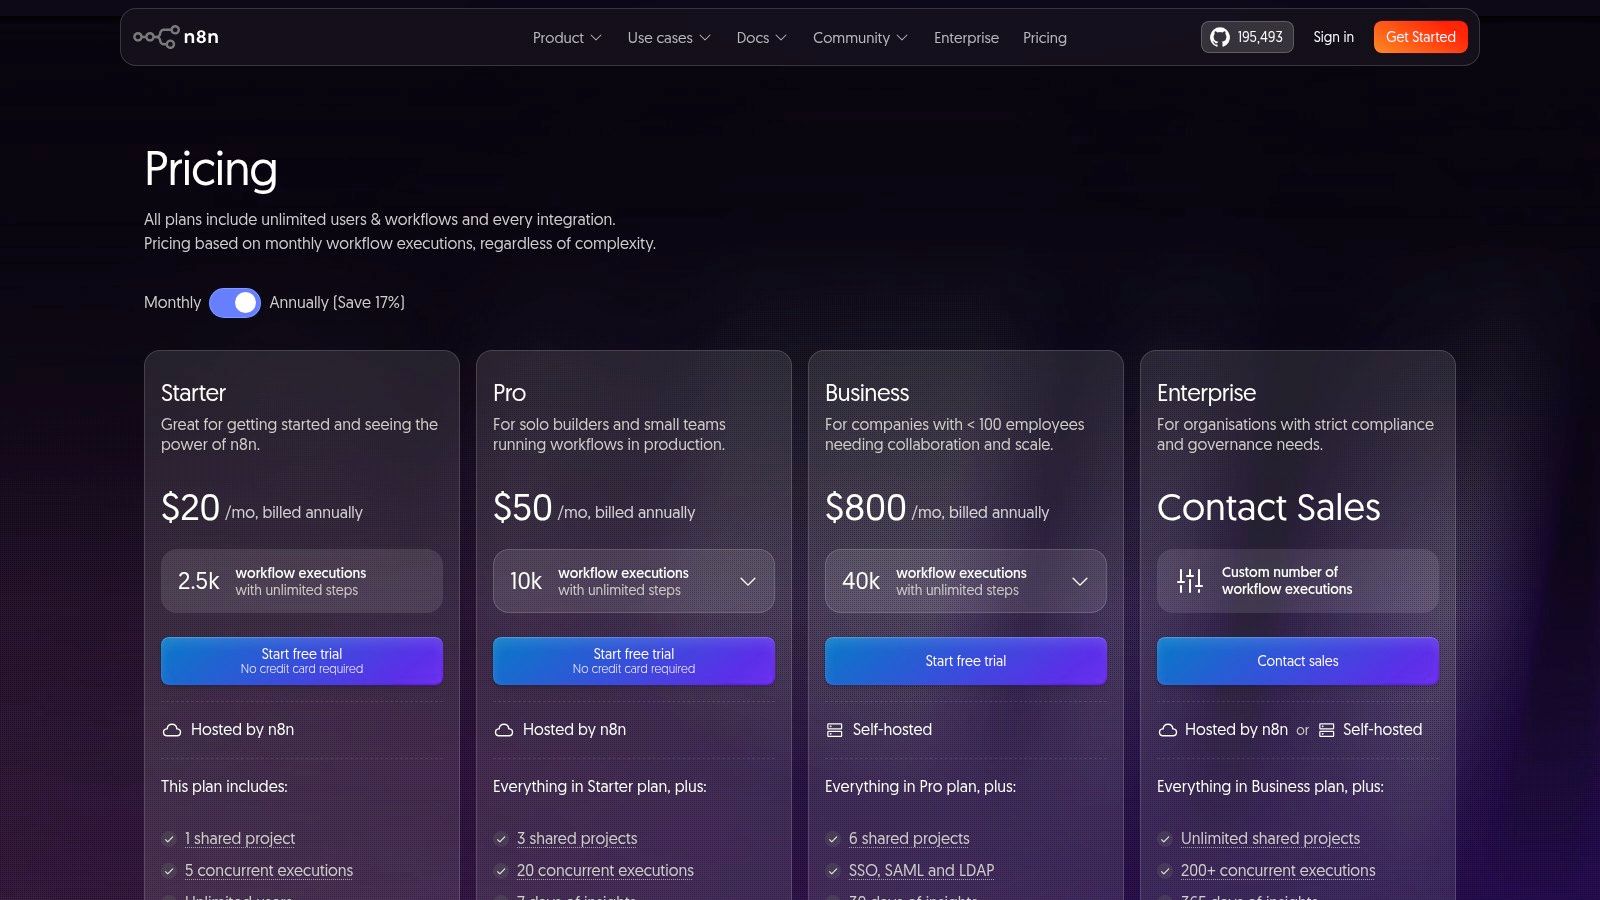1600x900 pixels.
Task: Click the orange Get Started button
Action: coord(1421,37)
